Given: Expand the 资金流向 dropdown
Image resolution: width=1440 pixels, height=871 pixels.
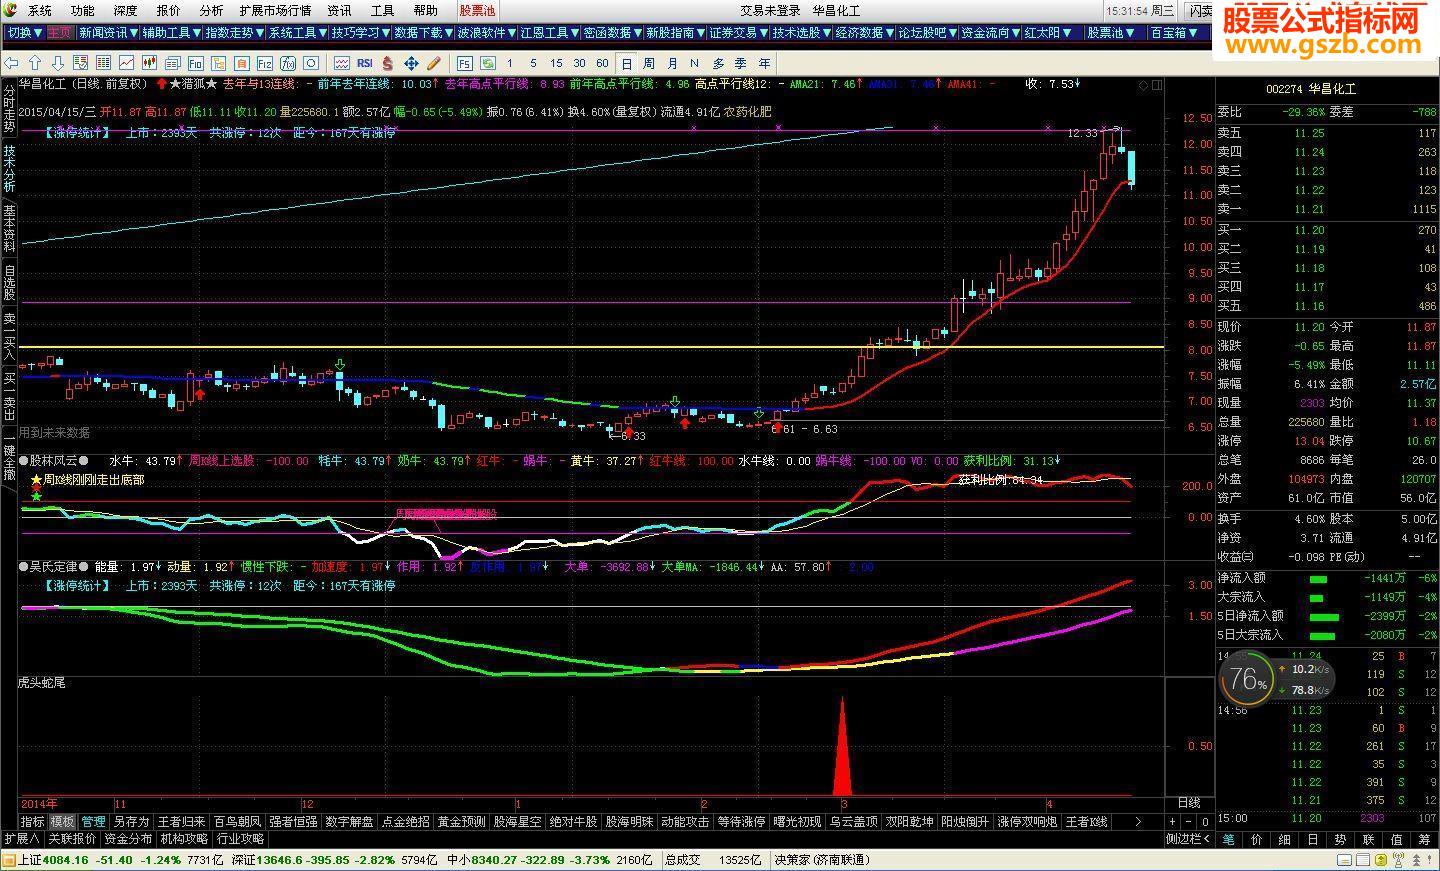Looking at the screenshot, I should (989, 32).
